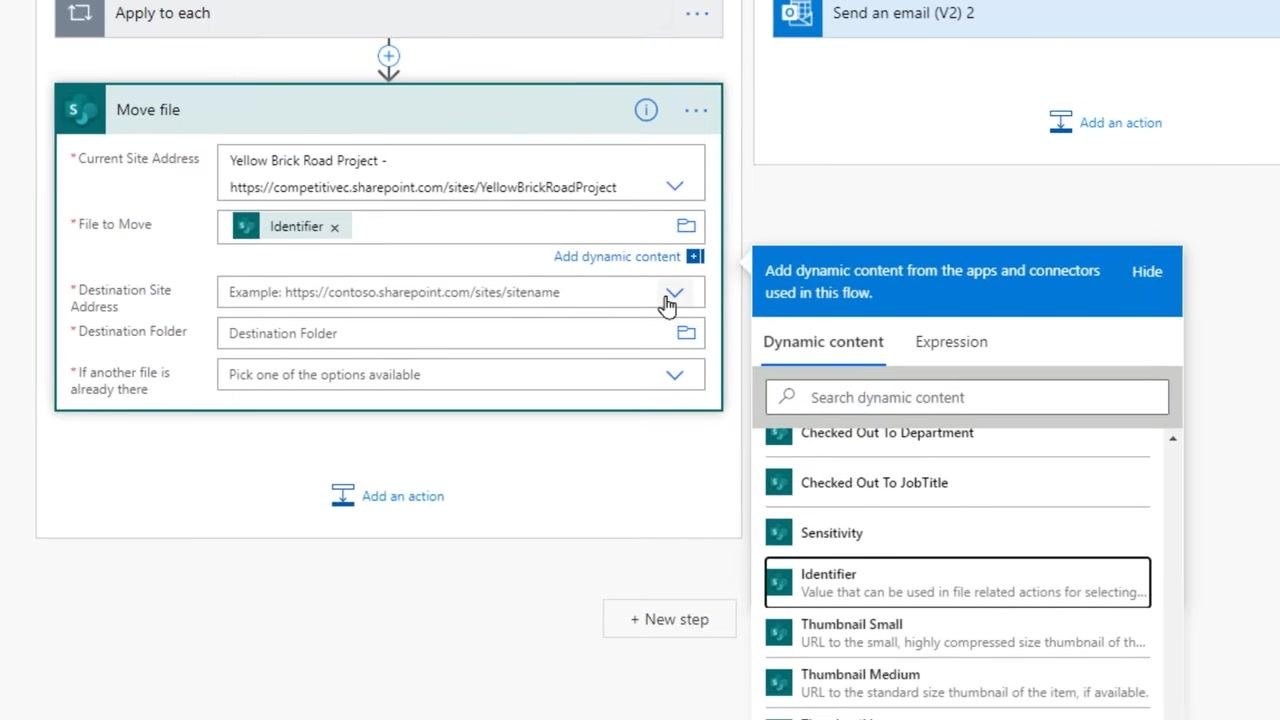Screen dimensions: 1280x720
Task: Click the Destination Site Address input field
Action: tap(461, 292)
